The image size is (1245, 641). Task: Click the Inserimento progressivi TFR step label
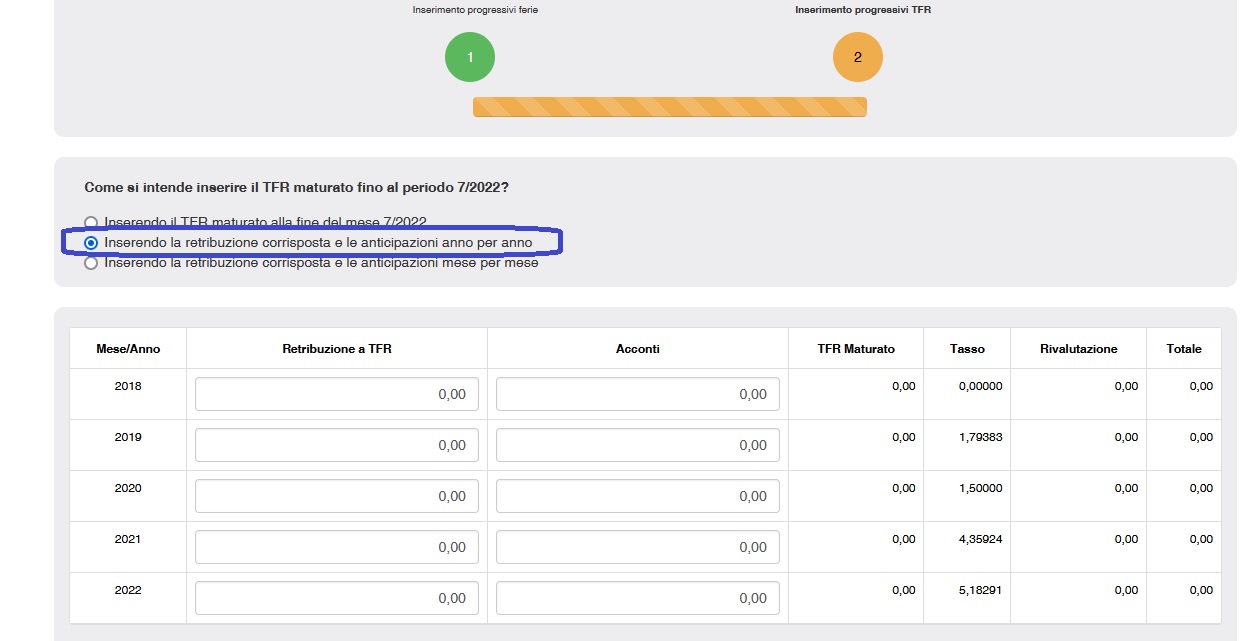856,10
